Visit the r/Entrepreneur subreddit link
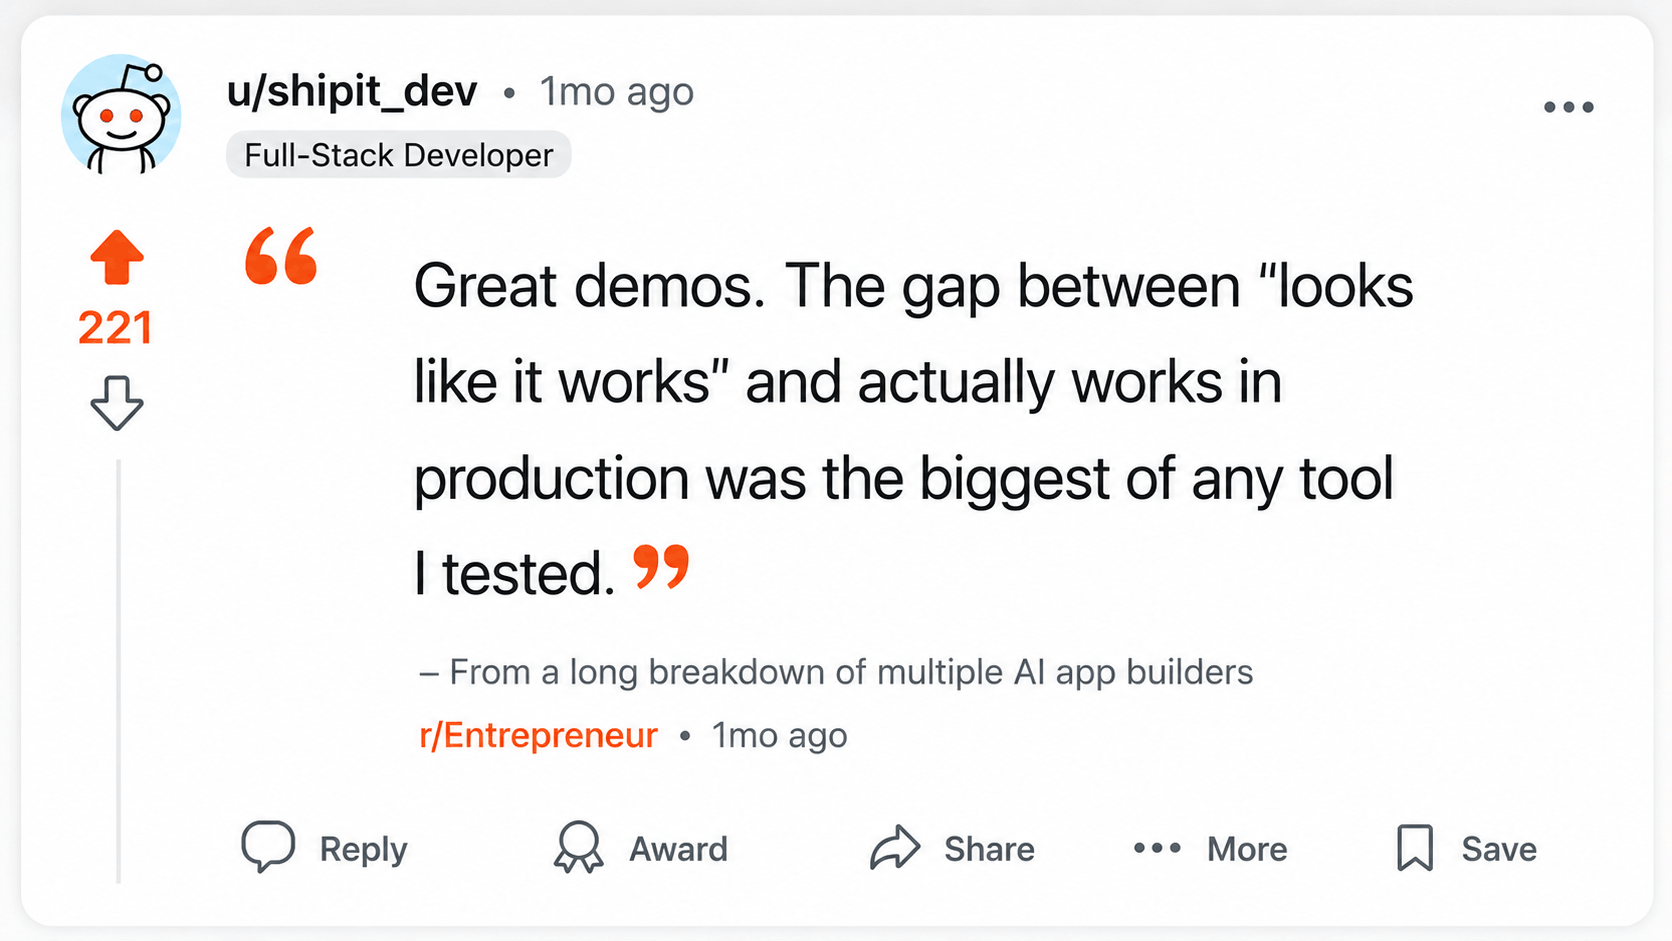This screenshot has height=941, width=1672. (538, 735)
